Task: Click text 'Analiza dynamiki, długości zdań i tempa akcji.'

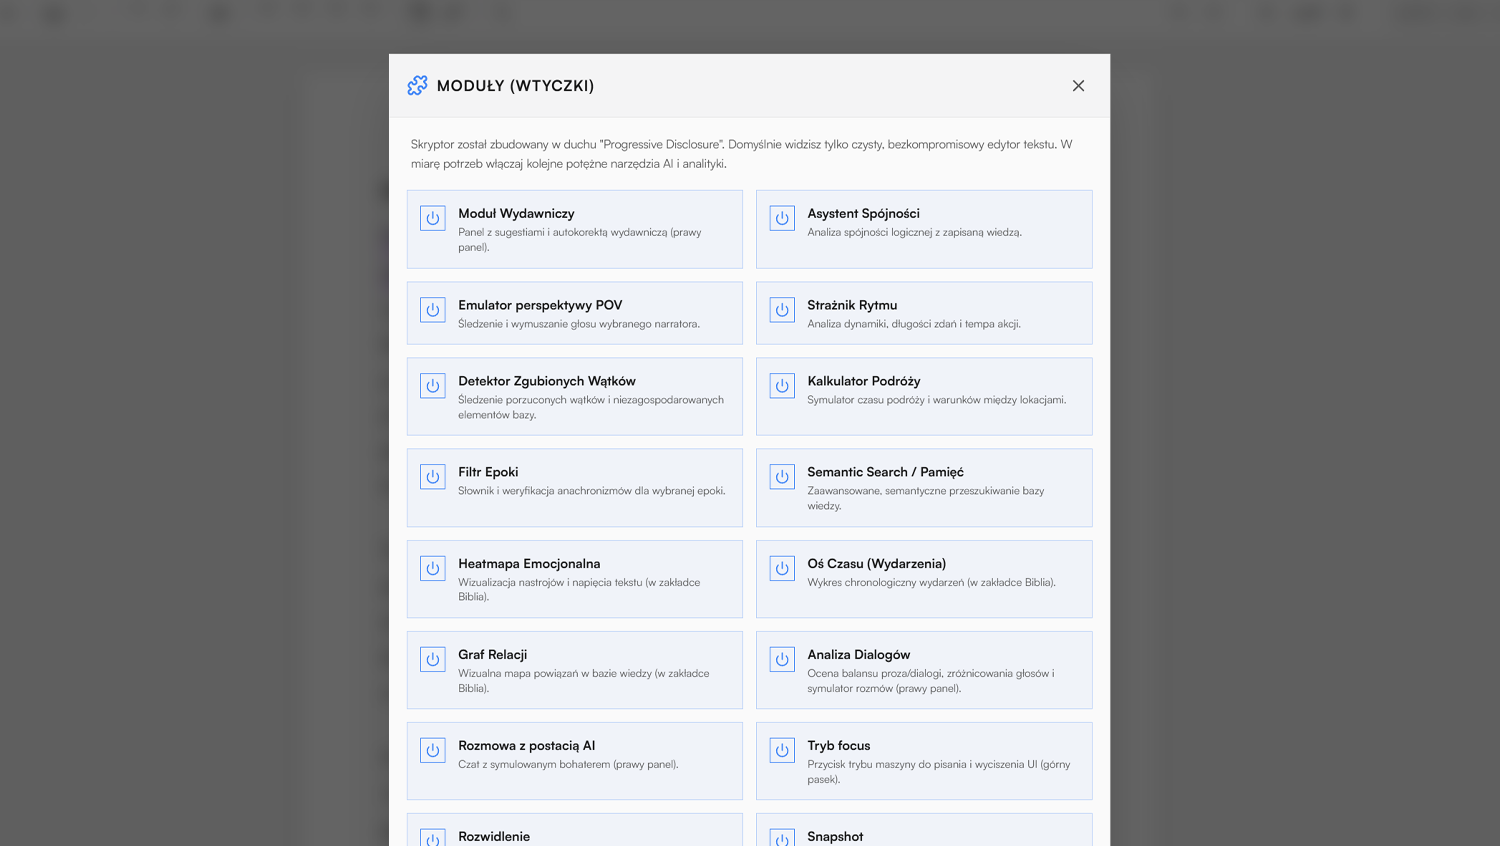Action: click(x=914, y=324)
